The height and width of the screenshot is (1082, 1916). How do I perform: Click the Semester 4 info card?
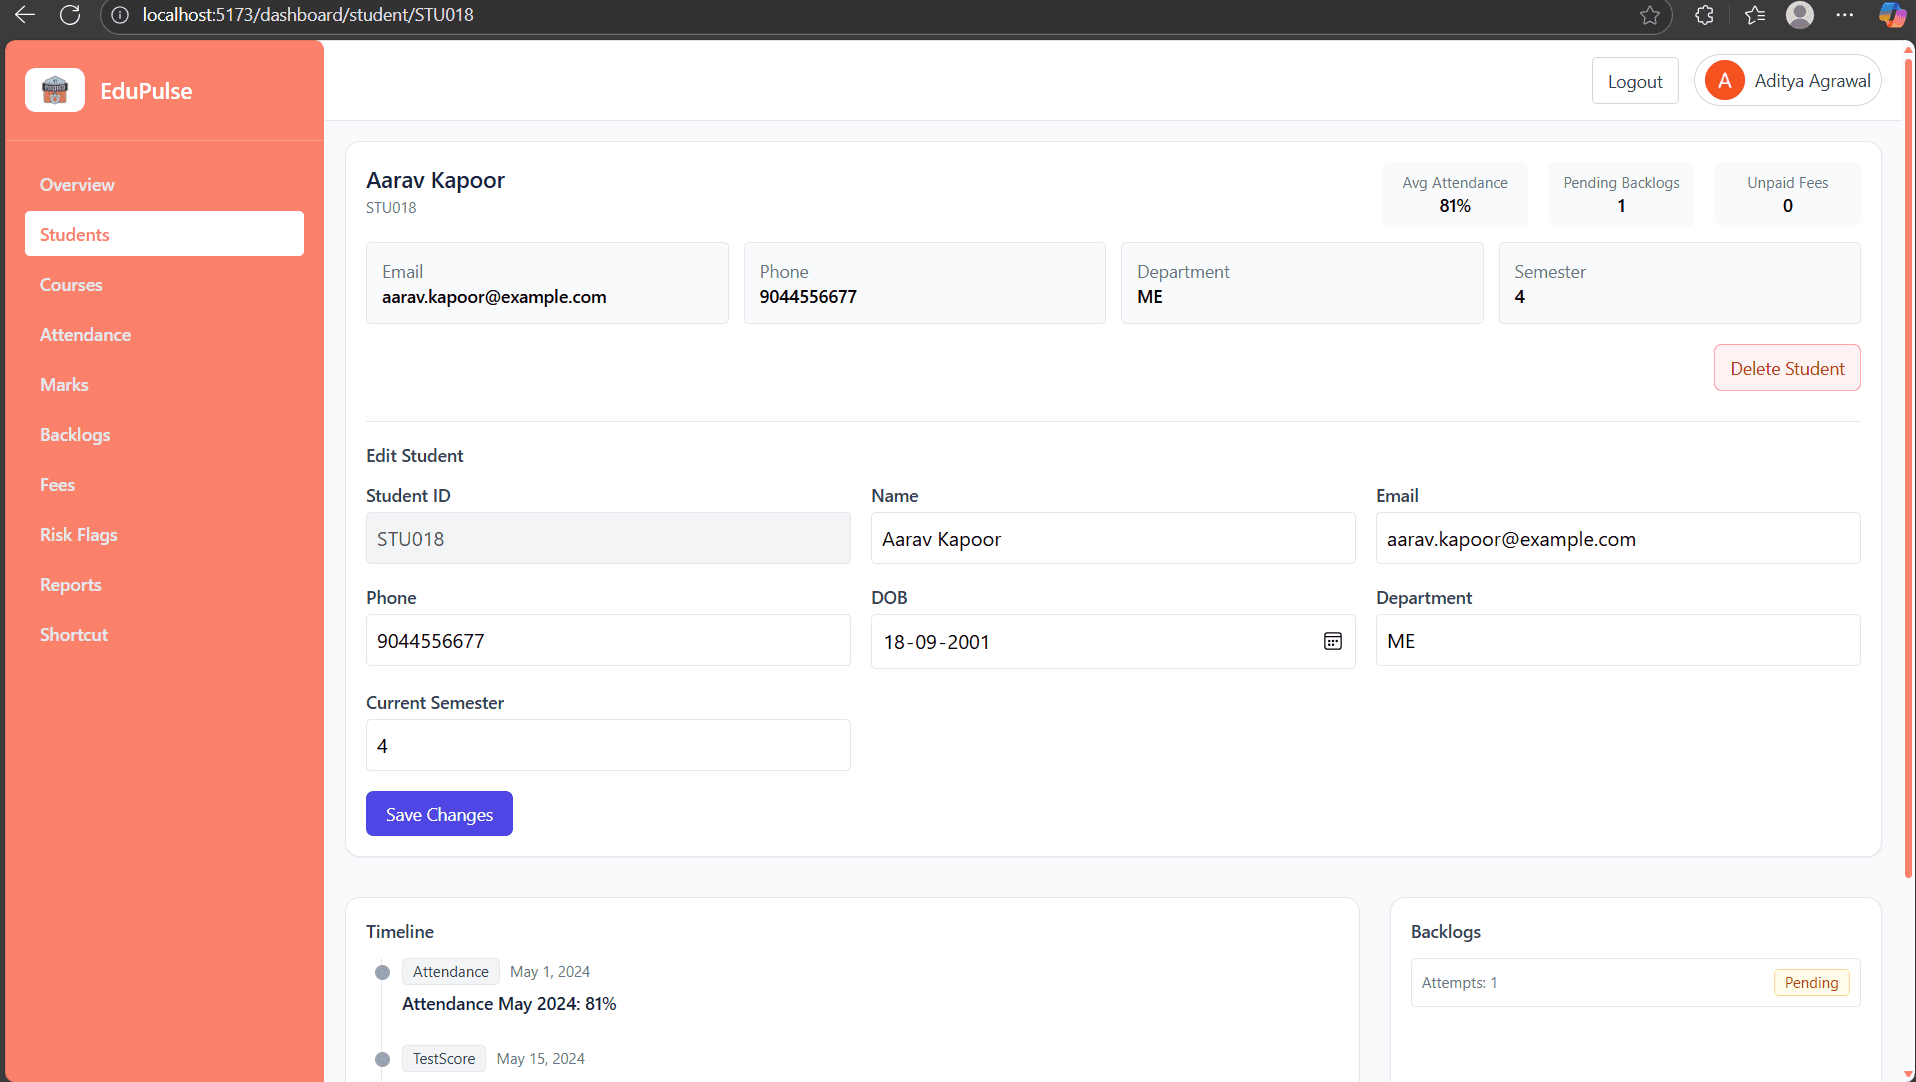click(1679, 283)
